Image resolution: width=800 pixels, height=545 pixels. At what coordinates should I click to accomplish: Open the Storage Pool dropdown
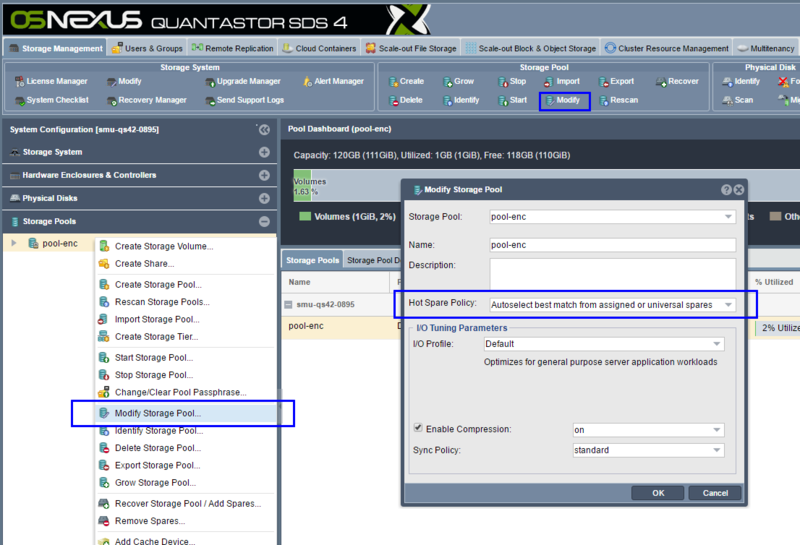point(728,217)
